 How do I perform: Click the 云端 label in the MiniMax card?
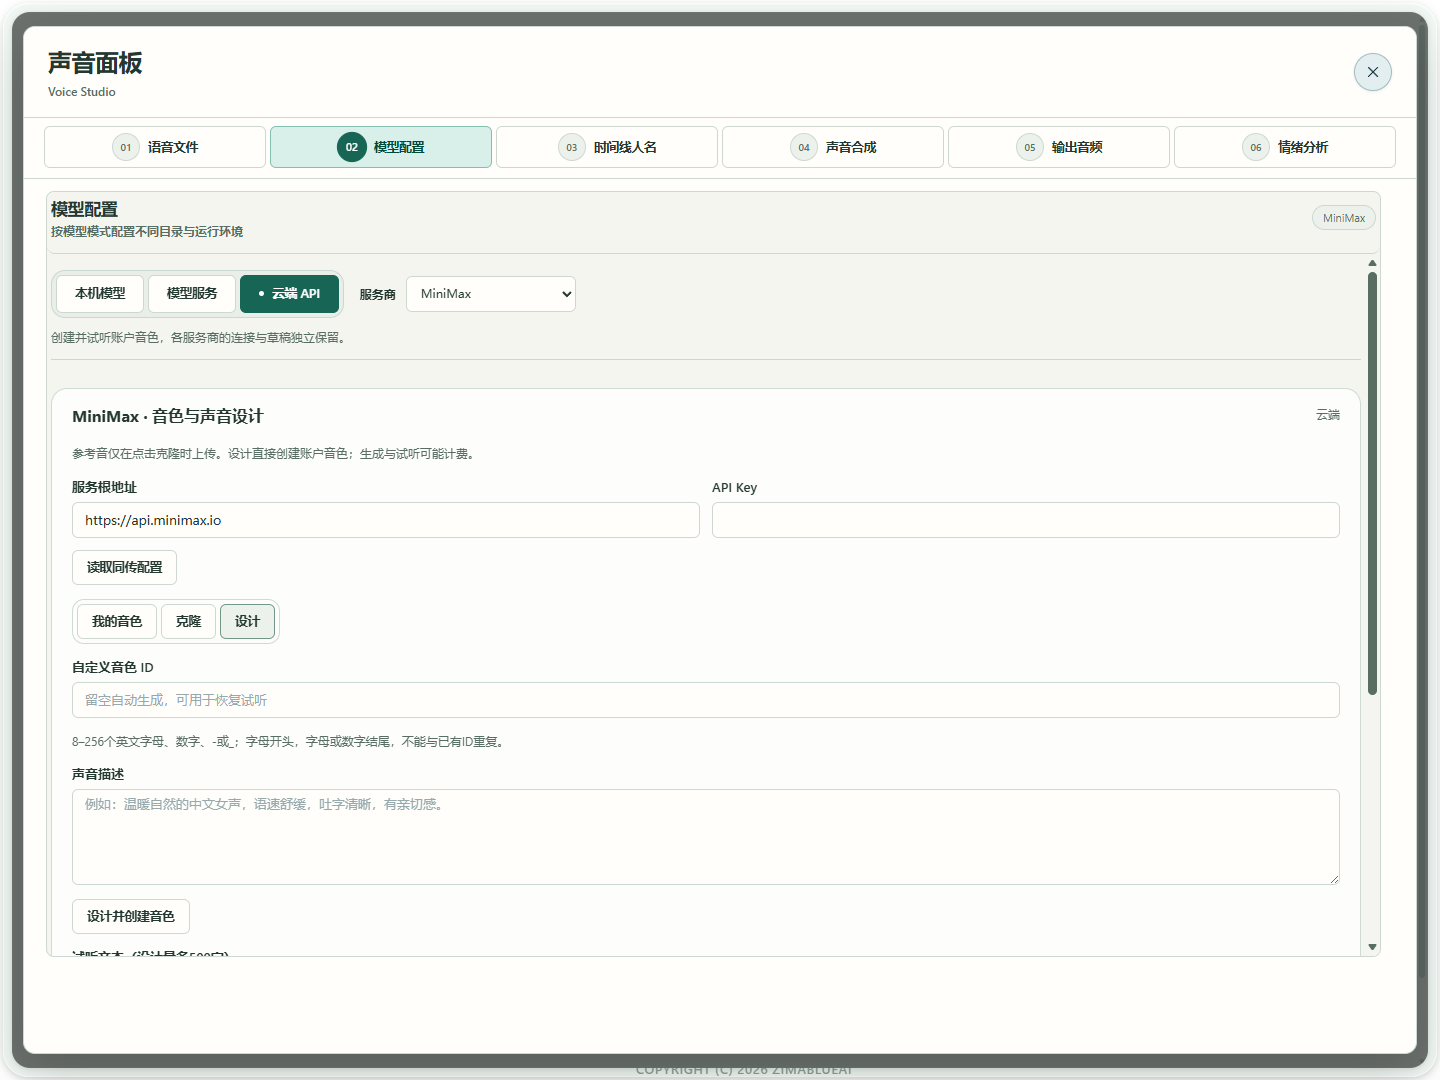tap(1328, 415)
